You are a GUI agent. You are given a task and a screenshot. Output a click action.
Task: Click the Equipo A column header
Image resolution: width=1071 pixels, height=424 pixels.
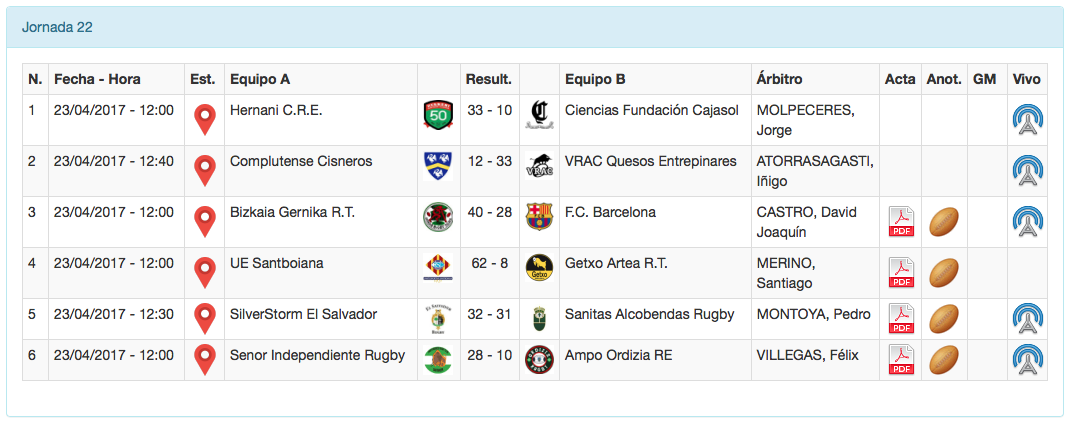coord(260,79)
